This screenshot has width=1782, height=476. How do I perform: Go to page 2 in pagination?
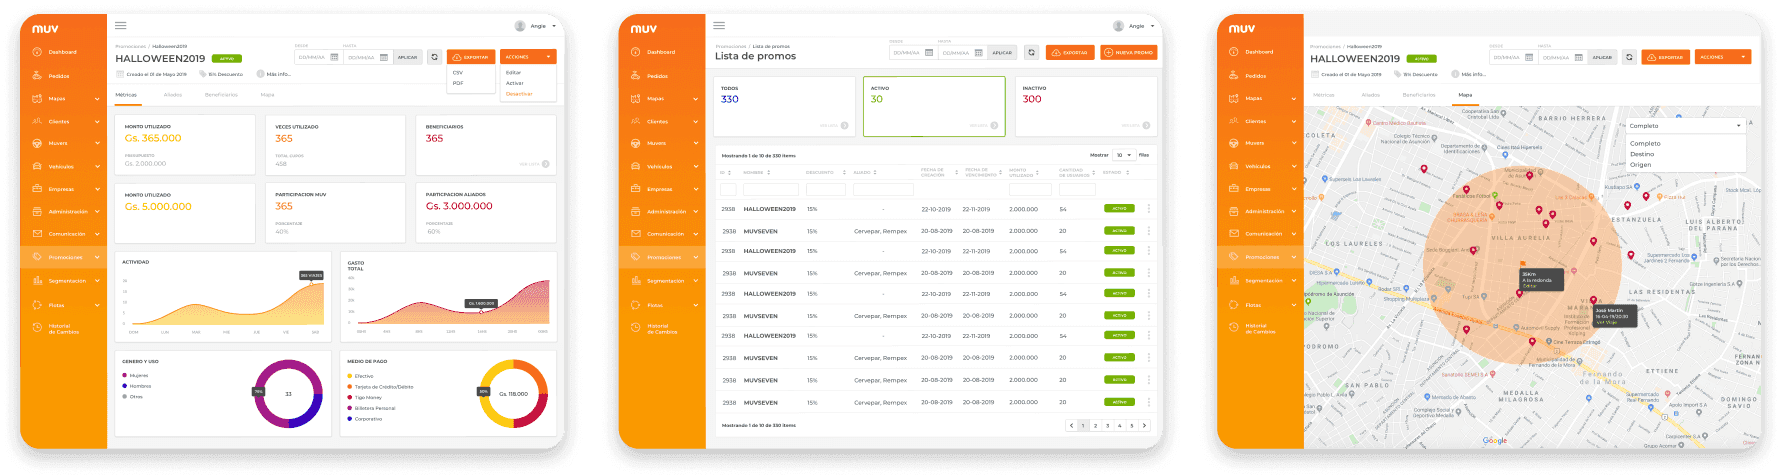pos(1095,425)
